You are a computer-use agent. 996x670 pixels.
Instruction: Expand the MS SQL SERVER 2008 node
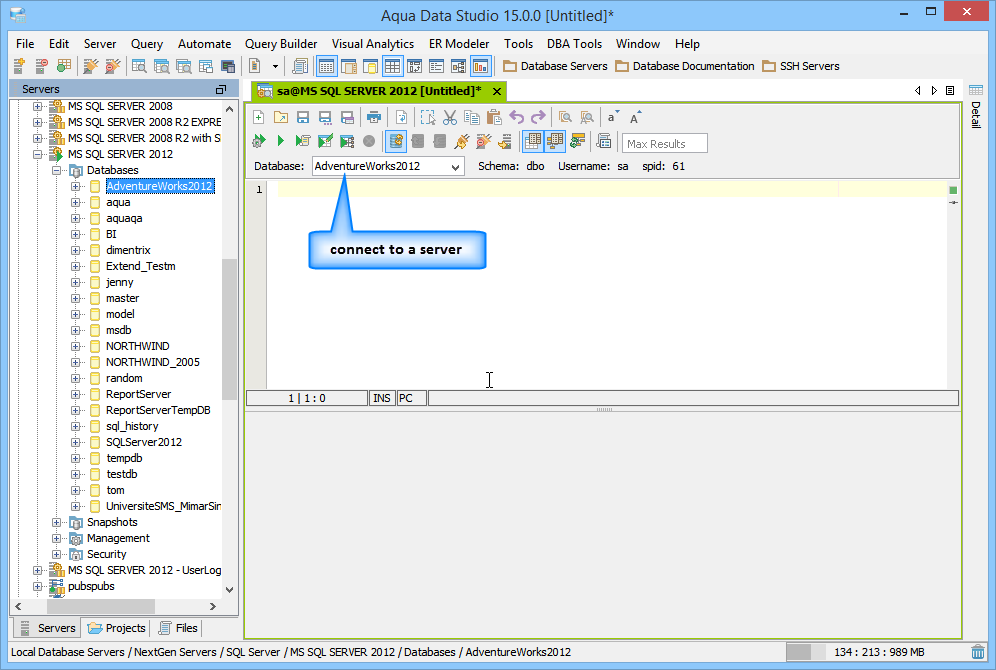(x=37, y=106)
